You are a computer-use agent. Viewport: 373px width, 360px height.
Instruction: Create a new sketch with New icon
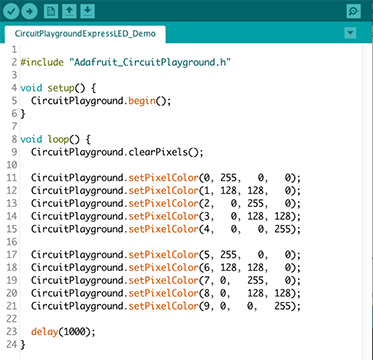point(51,11)
